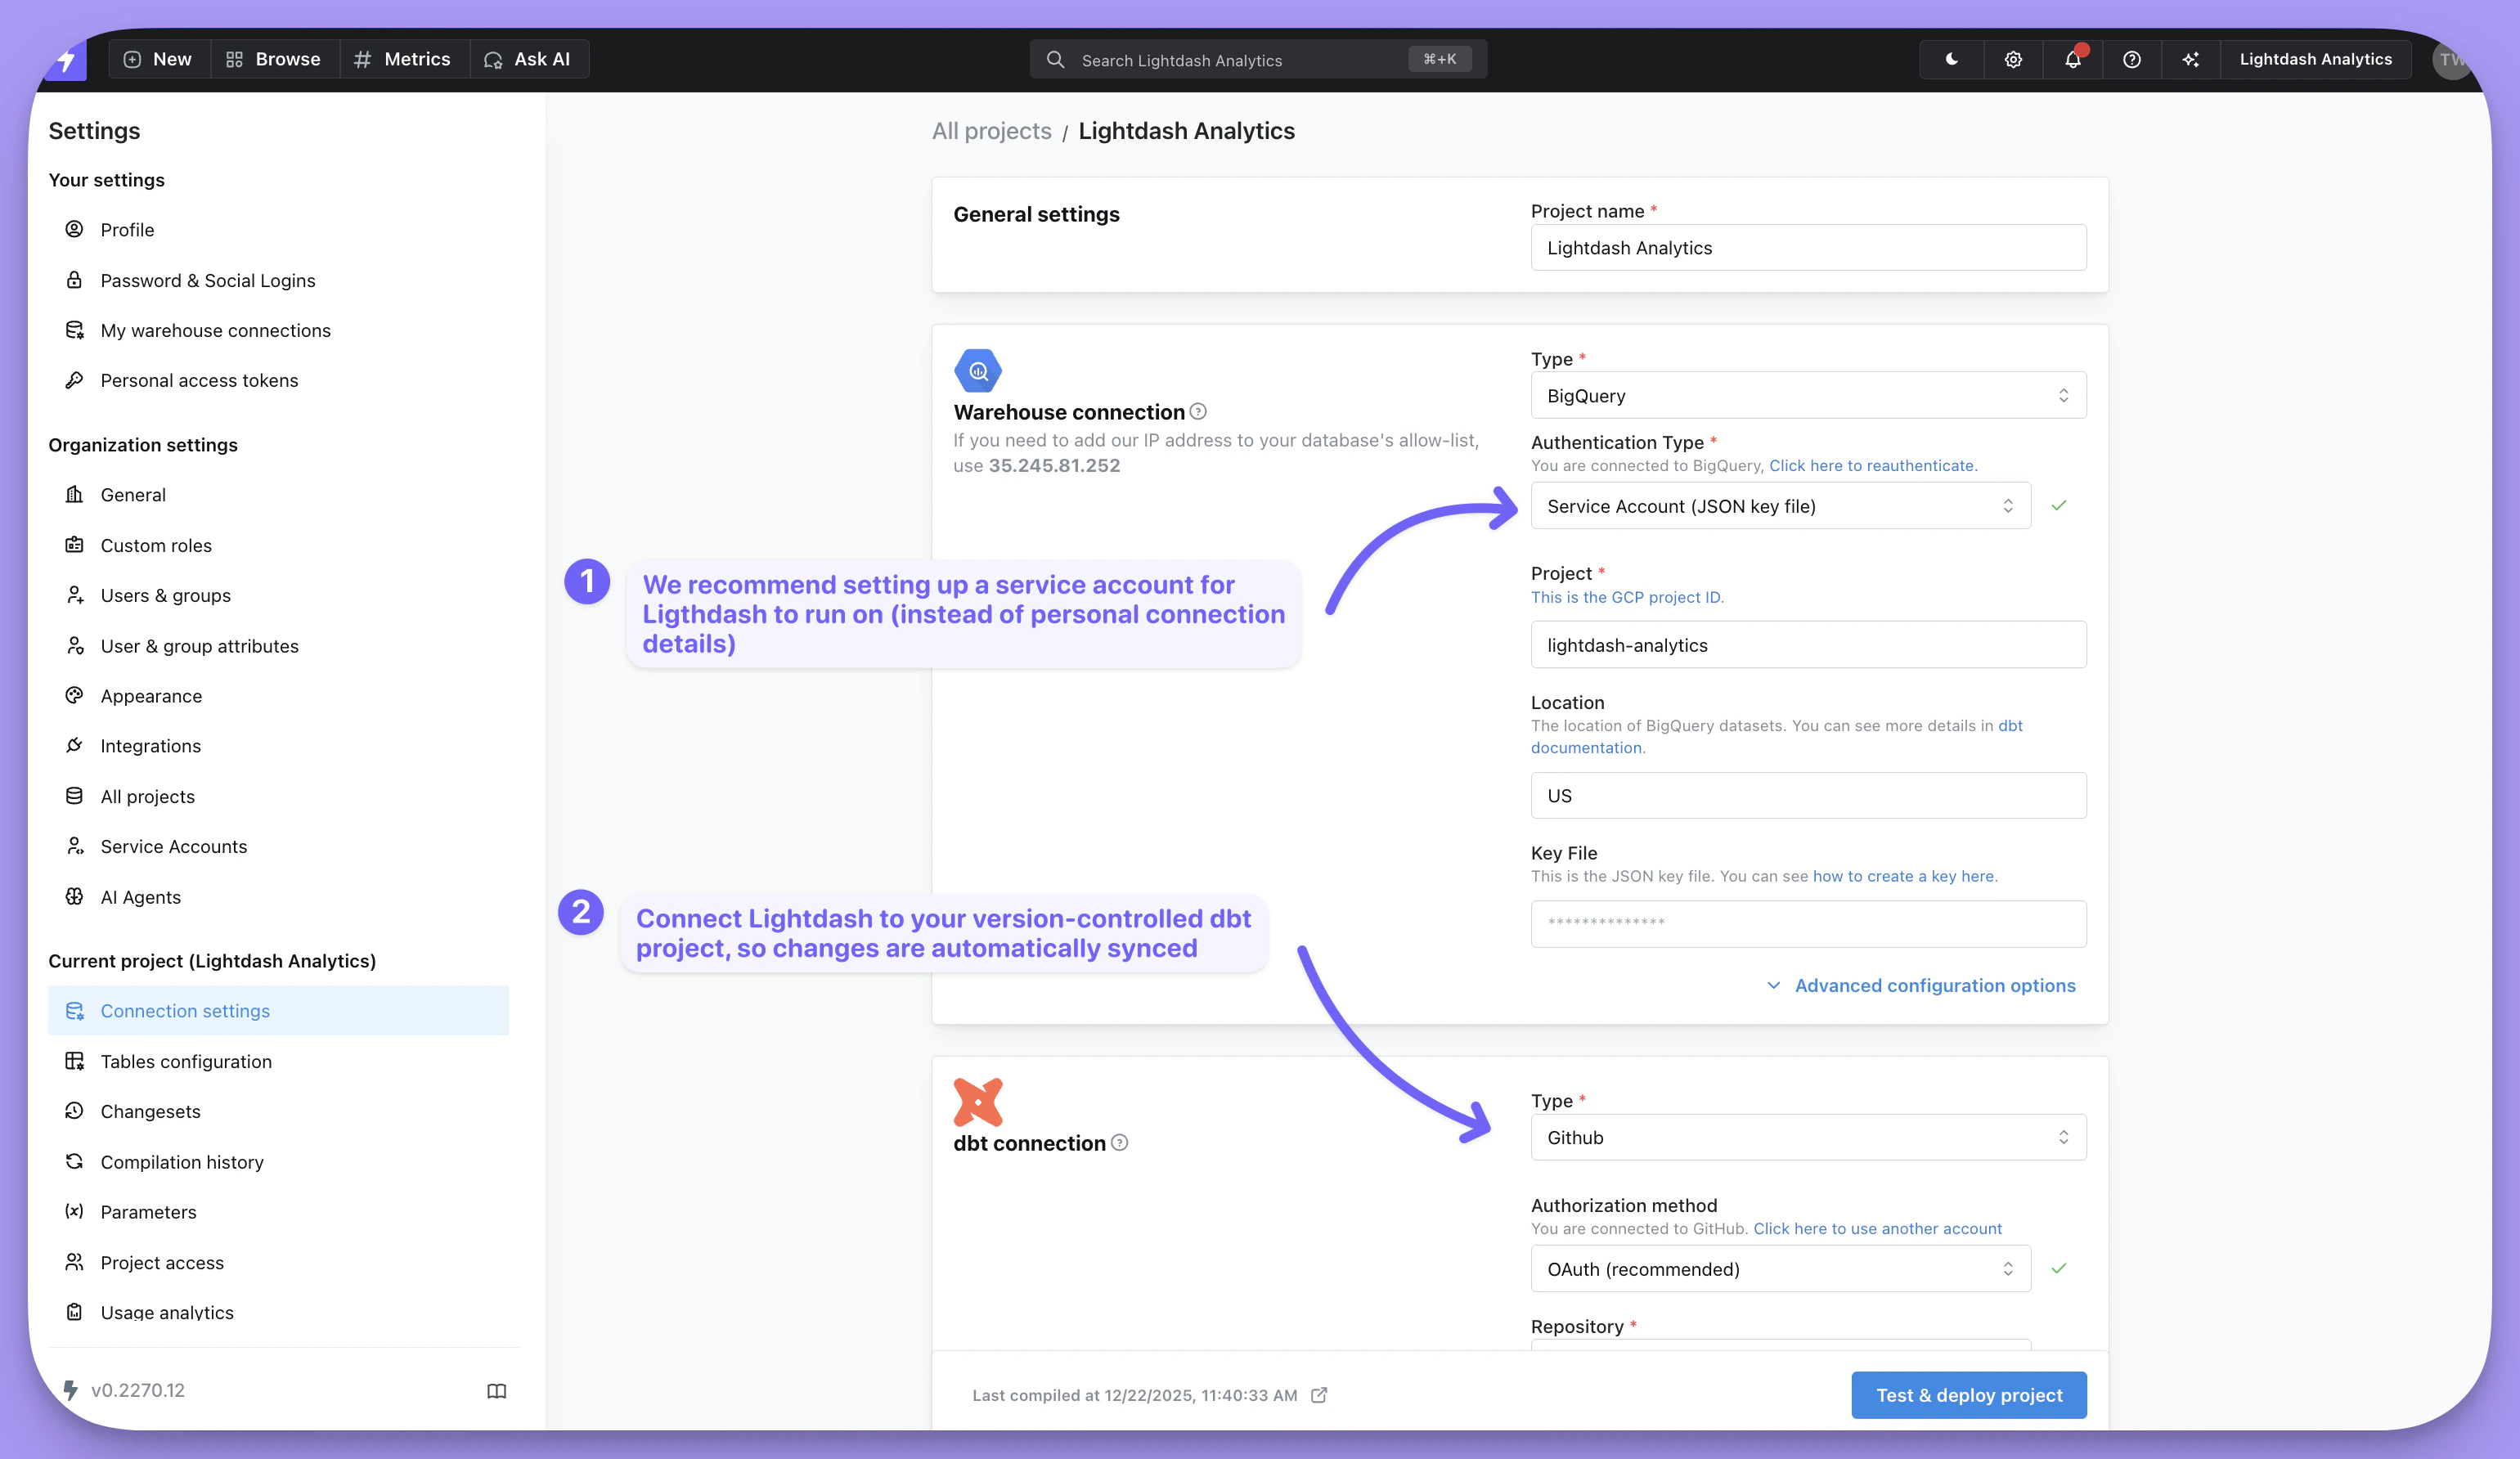
Task: Click Lightdash logo home icon
Action: click(x=66, y=60)
